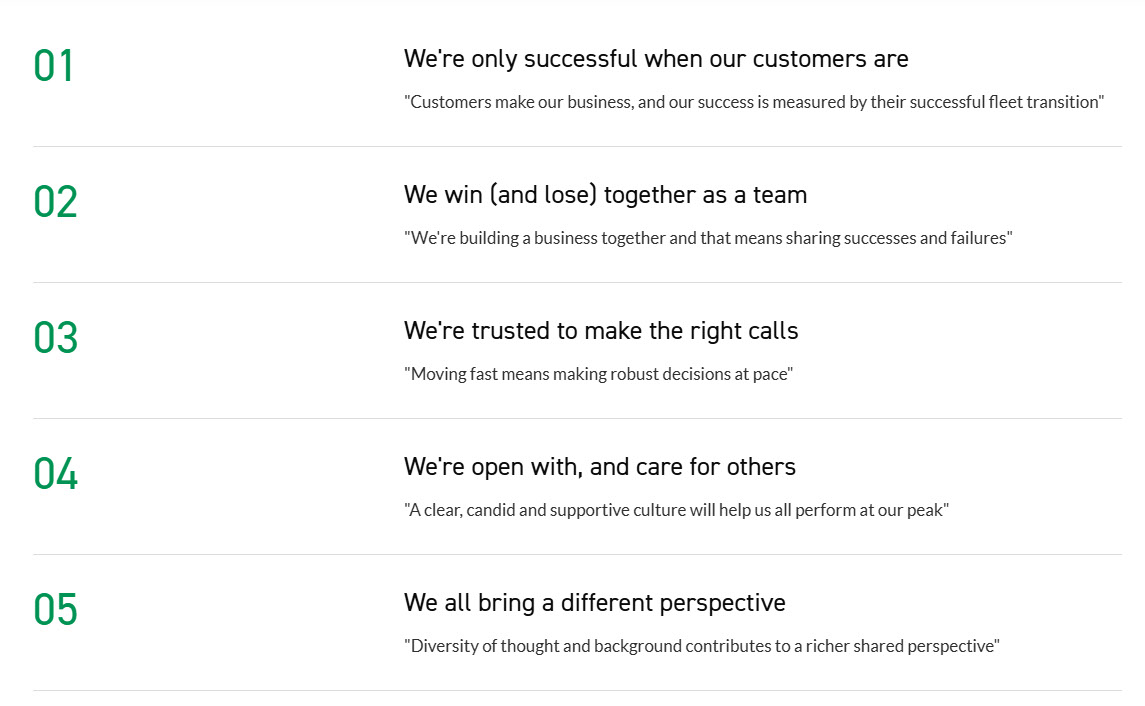The height and width of the screenshot is (706, 1145).
Task: Click the green 05 number
Action: [x=55, y=610]
